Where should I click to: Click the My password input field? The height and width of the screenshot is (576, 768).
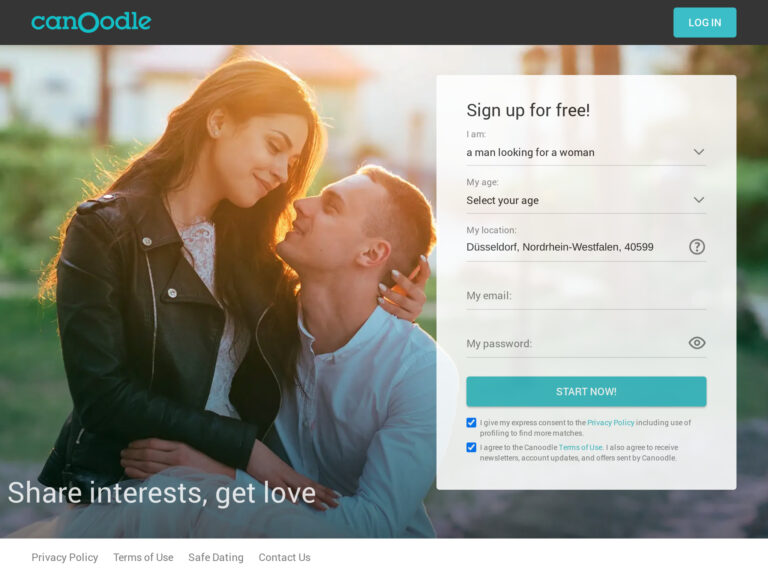tap(576, 343)
